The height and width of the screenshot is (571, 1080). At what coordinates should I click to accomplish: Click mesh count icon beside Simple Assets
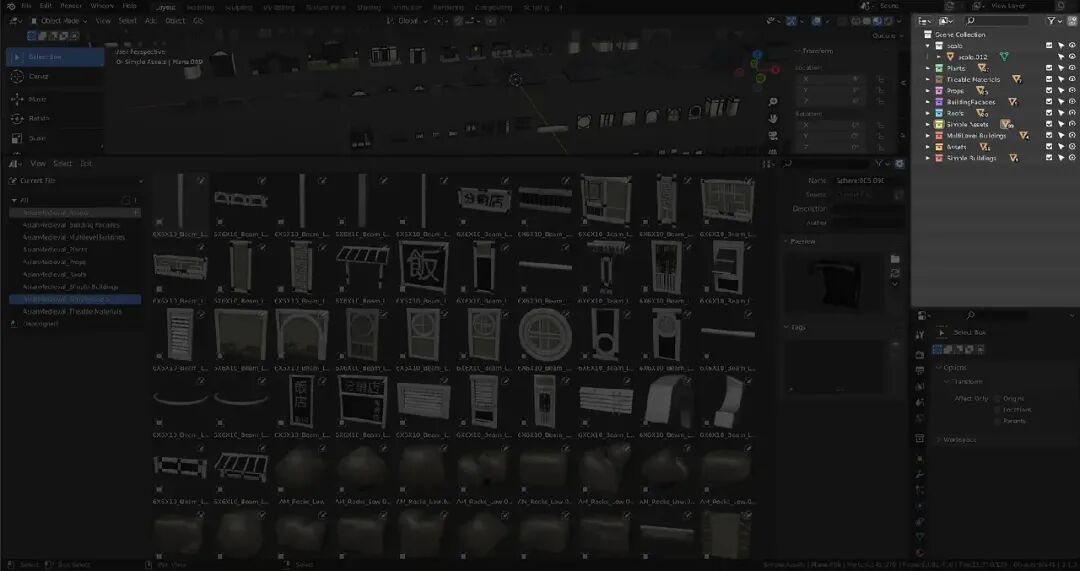tap(1006, 124)
